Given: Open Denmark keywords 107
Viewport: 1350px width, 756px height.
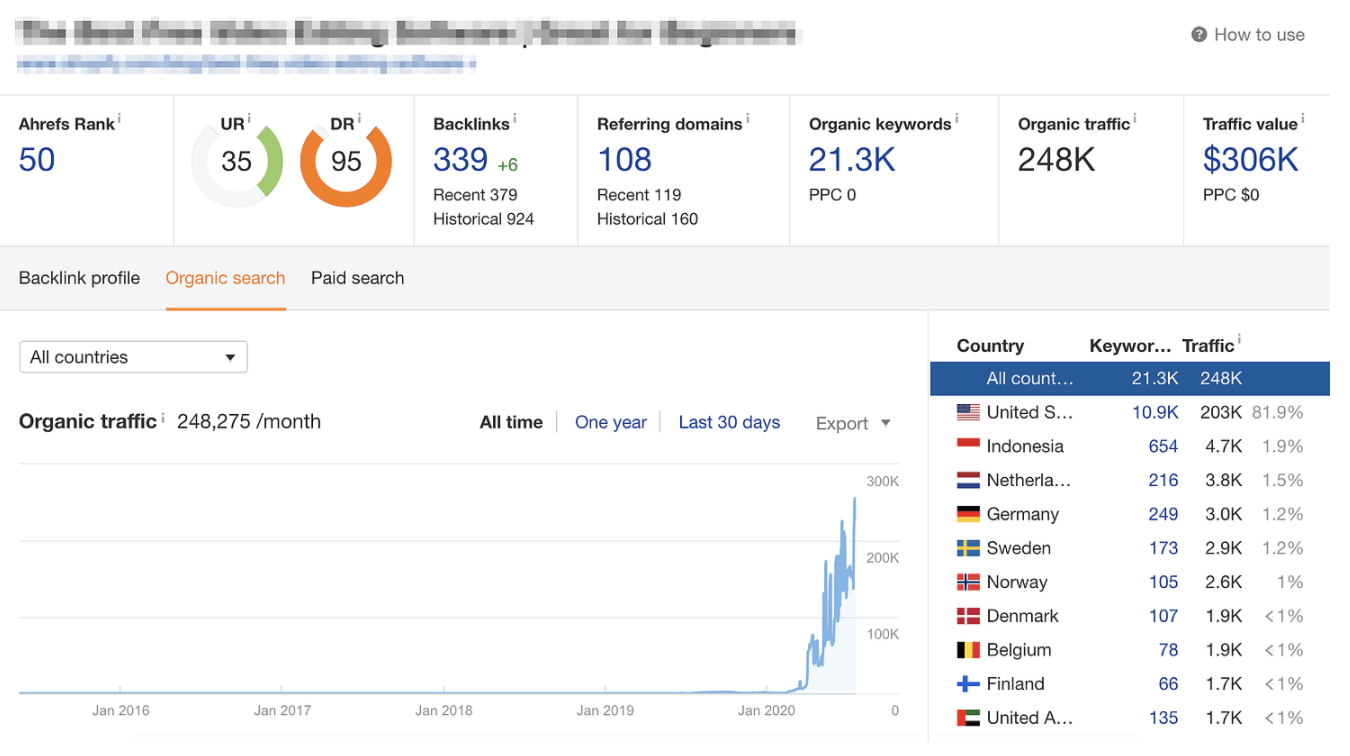Looking at the screenshot, I should coord(1163,616).
